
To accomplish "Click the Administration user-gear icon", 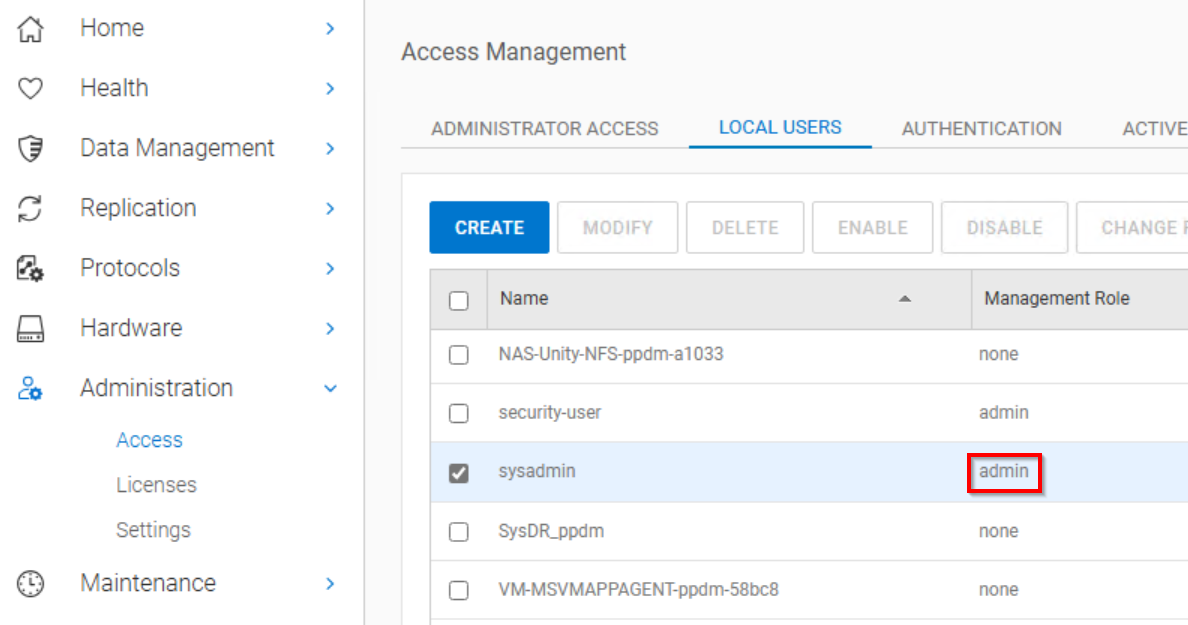I will 31,388.
